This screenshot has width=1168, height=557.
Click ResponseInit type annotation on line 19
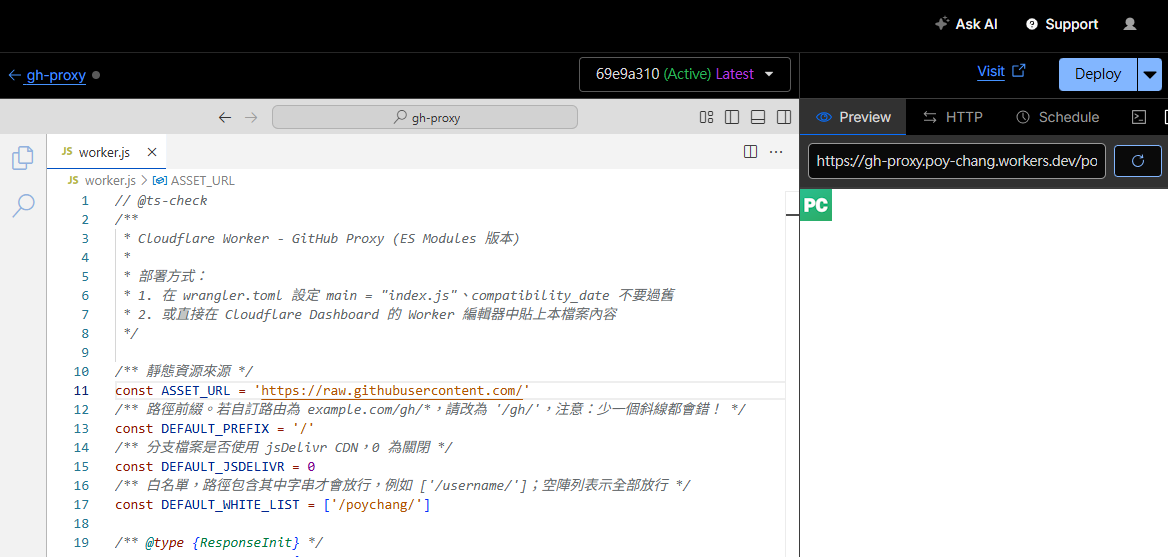[x=248, y=542]
